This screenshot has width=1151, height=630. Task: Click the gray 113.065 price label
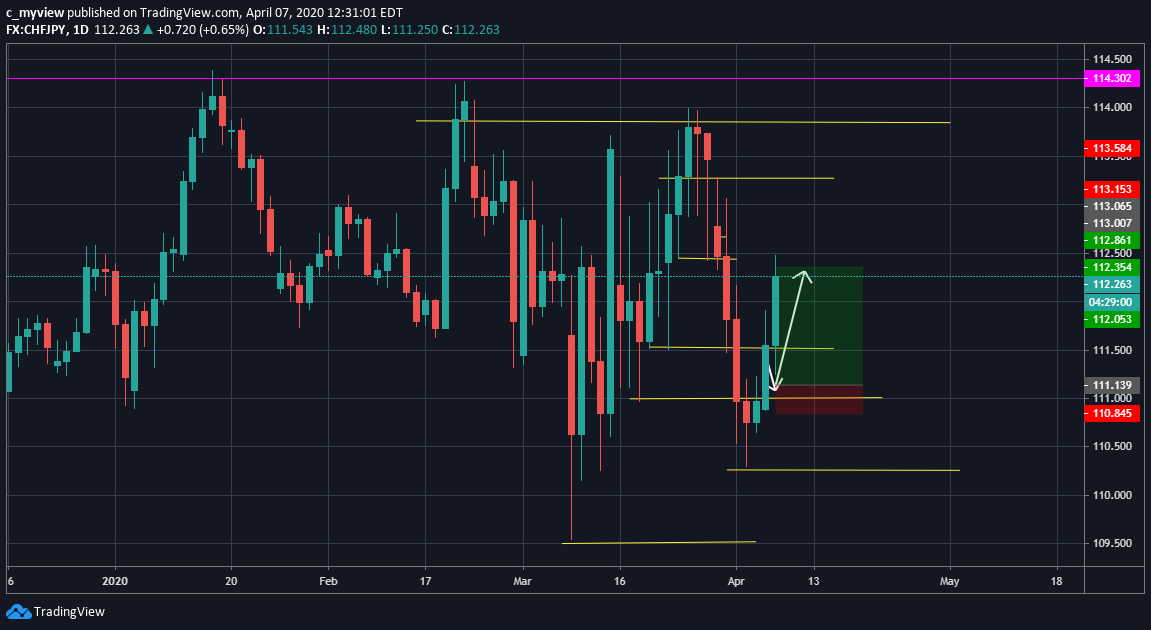[1112, 206]
